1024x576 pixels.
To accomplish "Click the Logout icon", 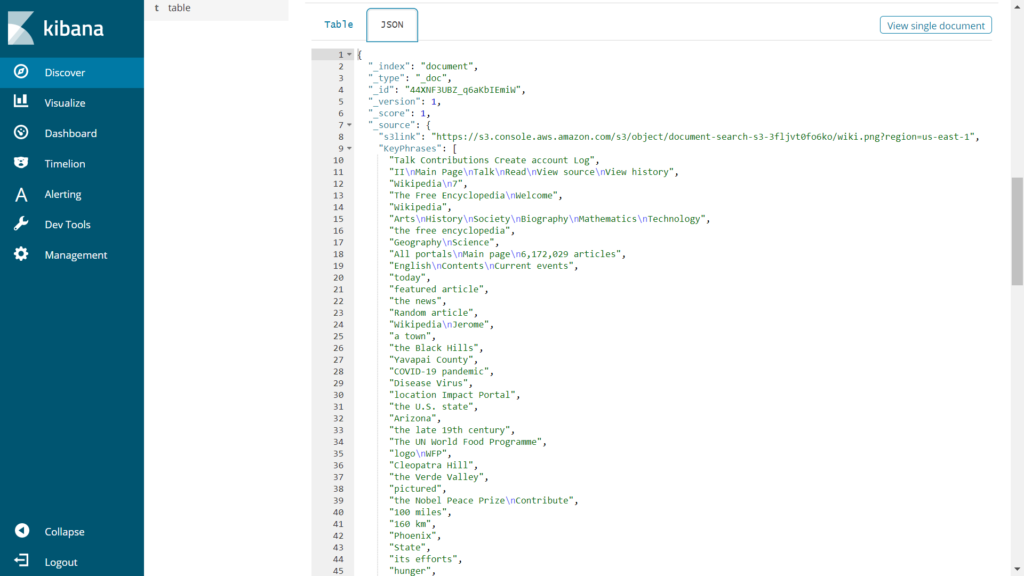I will (x=21, y=562).
